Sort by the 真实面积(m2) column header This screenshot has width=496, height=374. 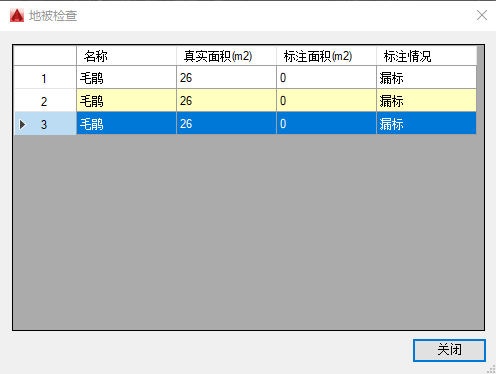226,56
